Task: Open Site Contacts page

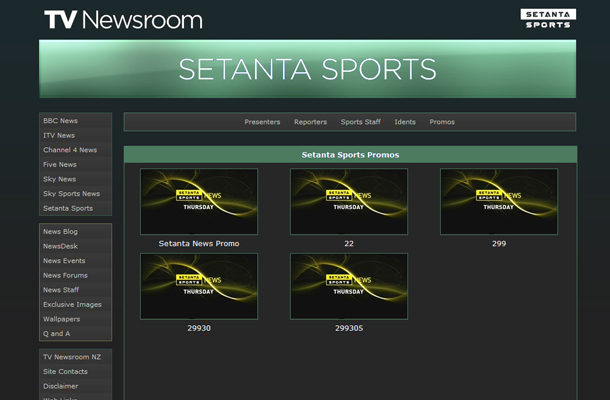Action: (65, 372)
